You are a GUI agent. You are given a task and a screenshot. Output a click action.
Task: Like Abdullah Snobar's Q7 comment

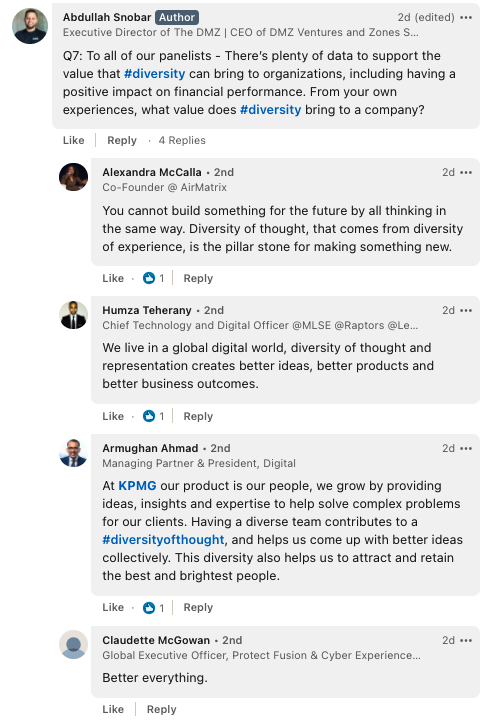(74, 140)
